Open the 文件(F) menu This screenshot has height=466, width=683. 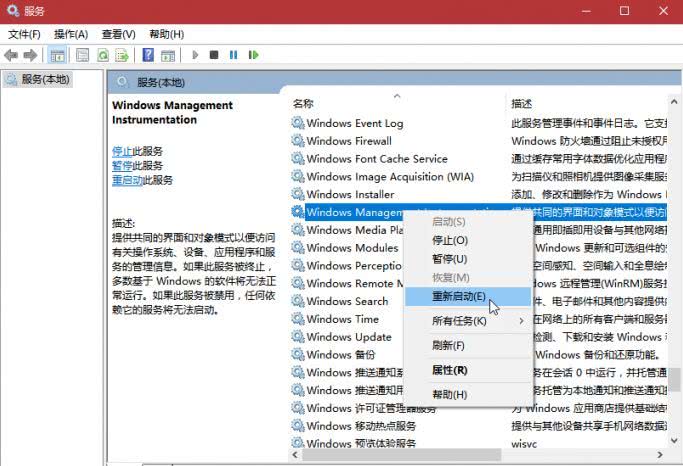click(x=24, y=34)
